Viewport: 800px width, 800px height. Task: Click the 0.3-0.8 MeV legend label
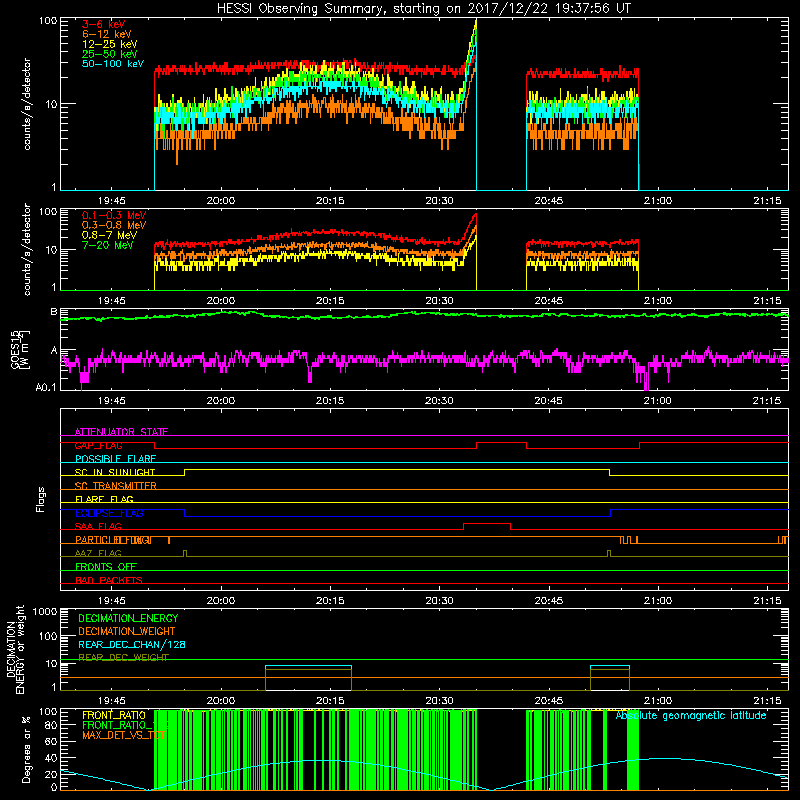114,225
